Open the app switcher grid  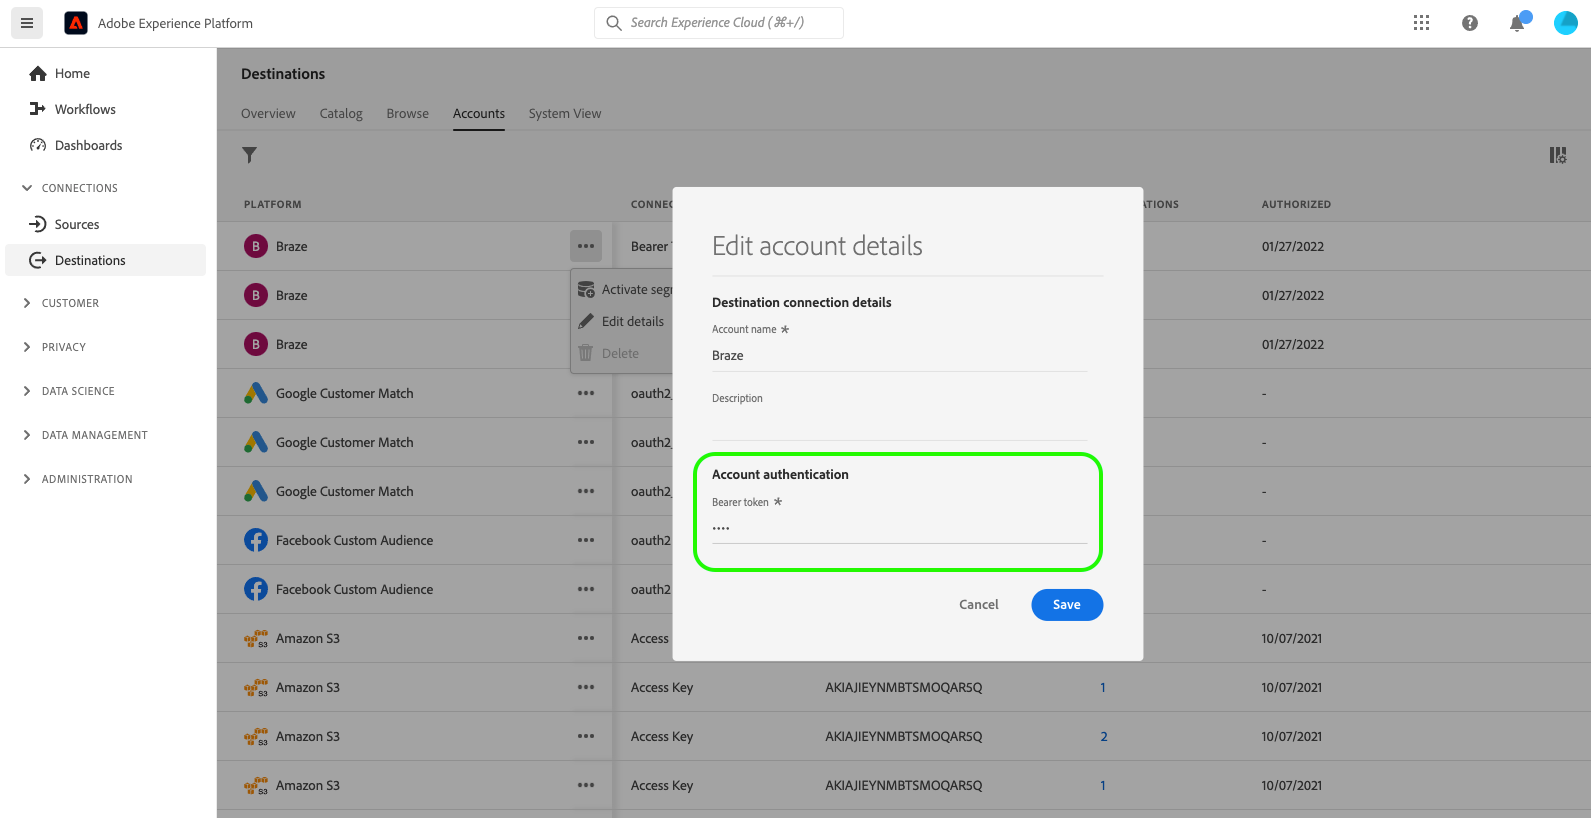click(1421, 23)
